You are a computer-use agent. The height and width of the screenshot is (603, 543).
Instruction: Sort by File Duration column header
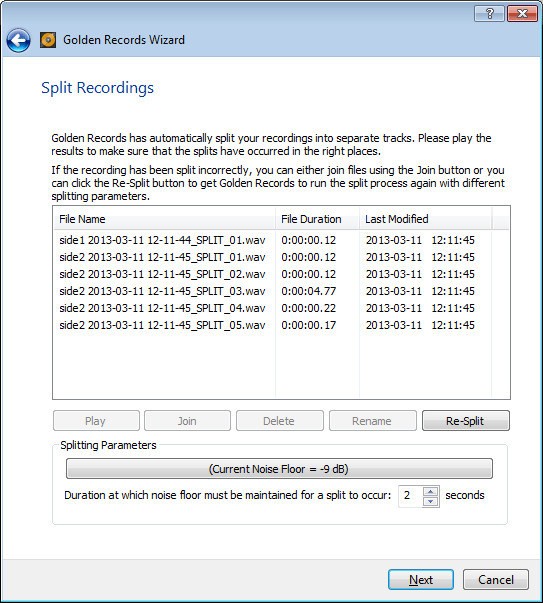tap(317, 219)
